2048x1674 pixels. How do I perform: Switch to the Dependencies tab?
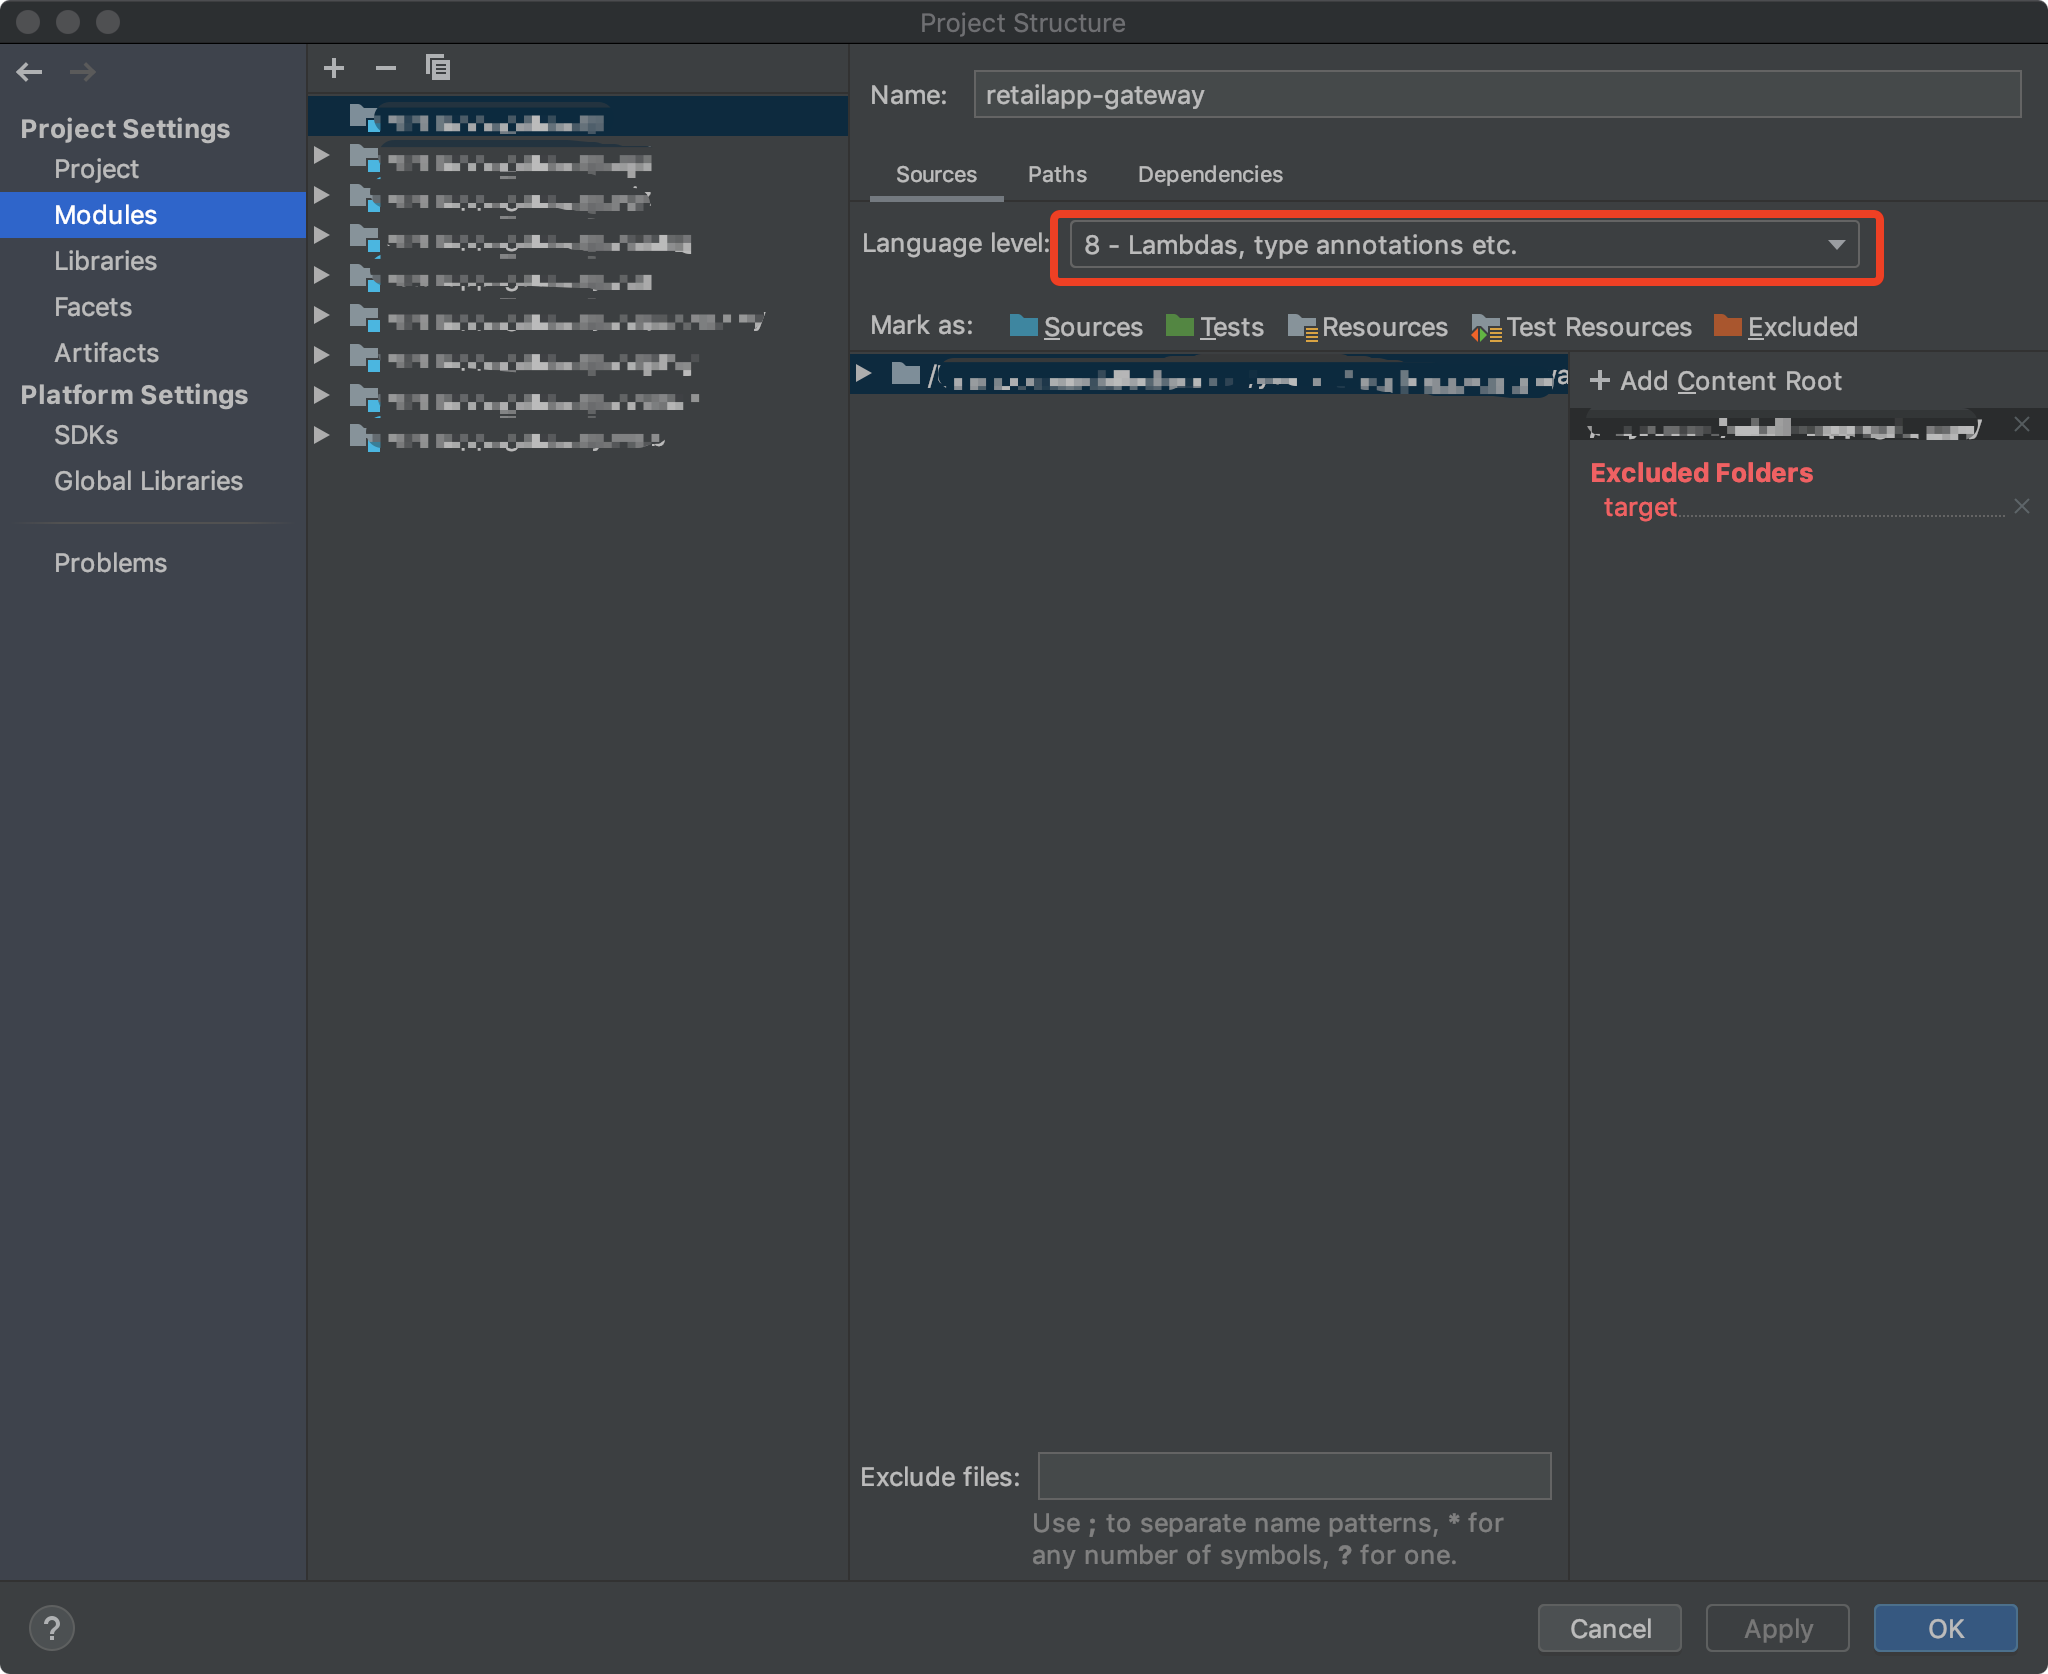coord(1209,175)
